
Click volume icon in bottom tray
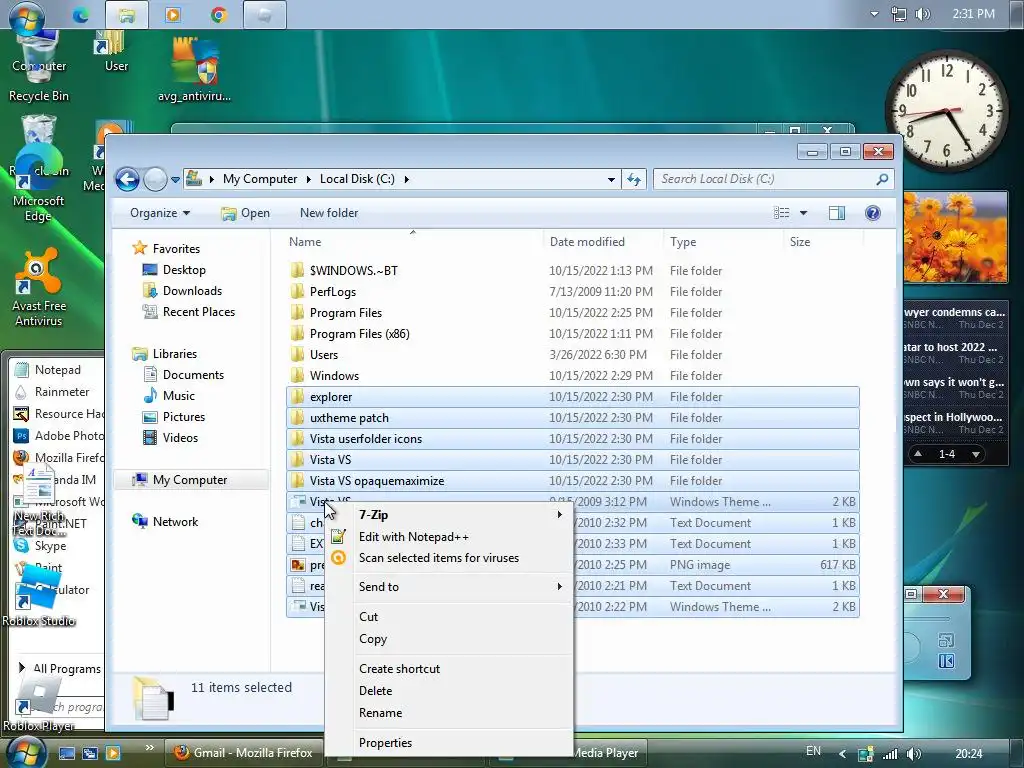(x=914, y=754)
